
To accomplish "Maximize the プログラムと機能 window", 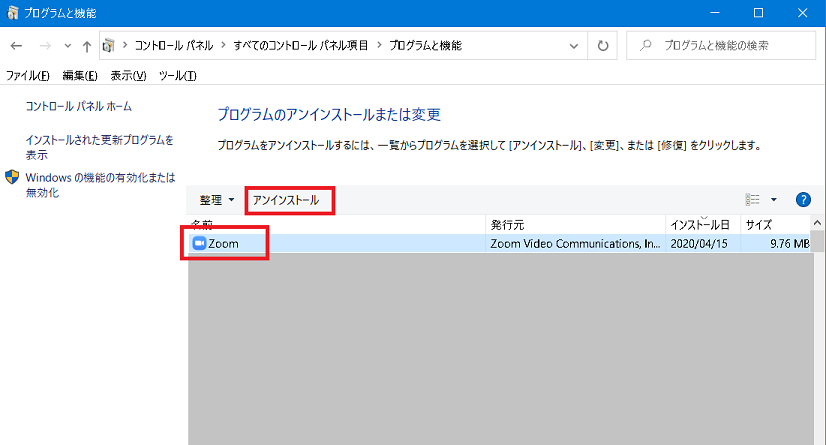I will [x=759, y=13].
